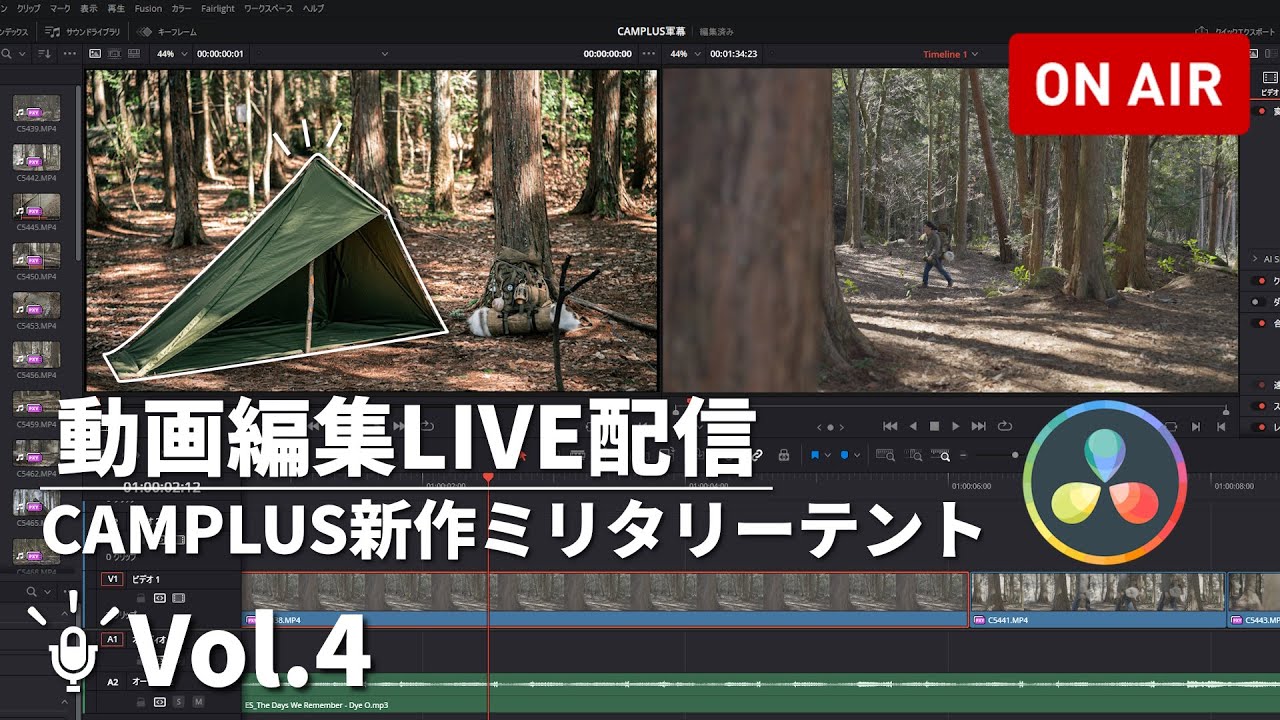The image size is (1280, 720).
Task: Solo the A2 audio track
Action: coord(179,702)
